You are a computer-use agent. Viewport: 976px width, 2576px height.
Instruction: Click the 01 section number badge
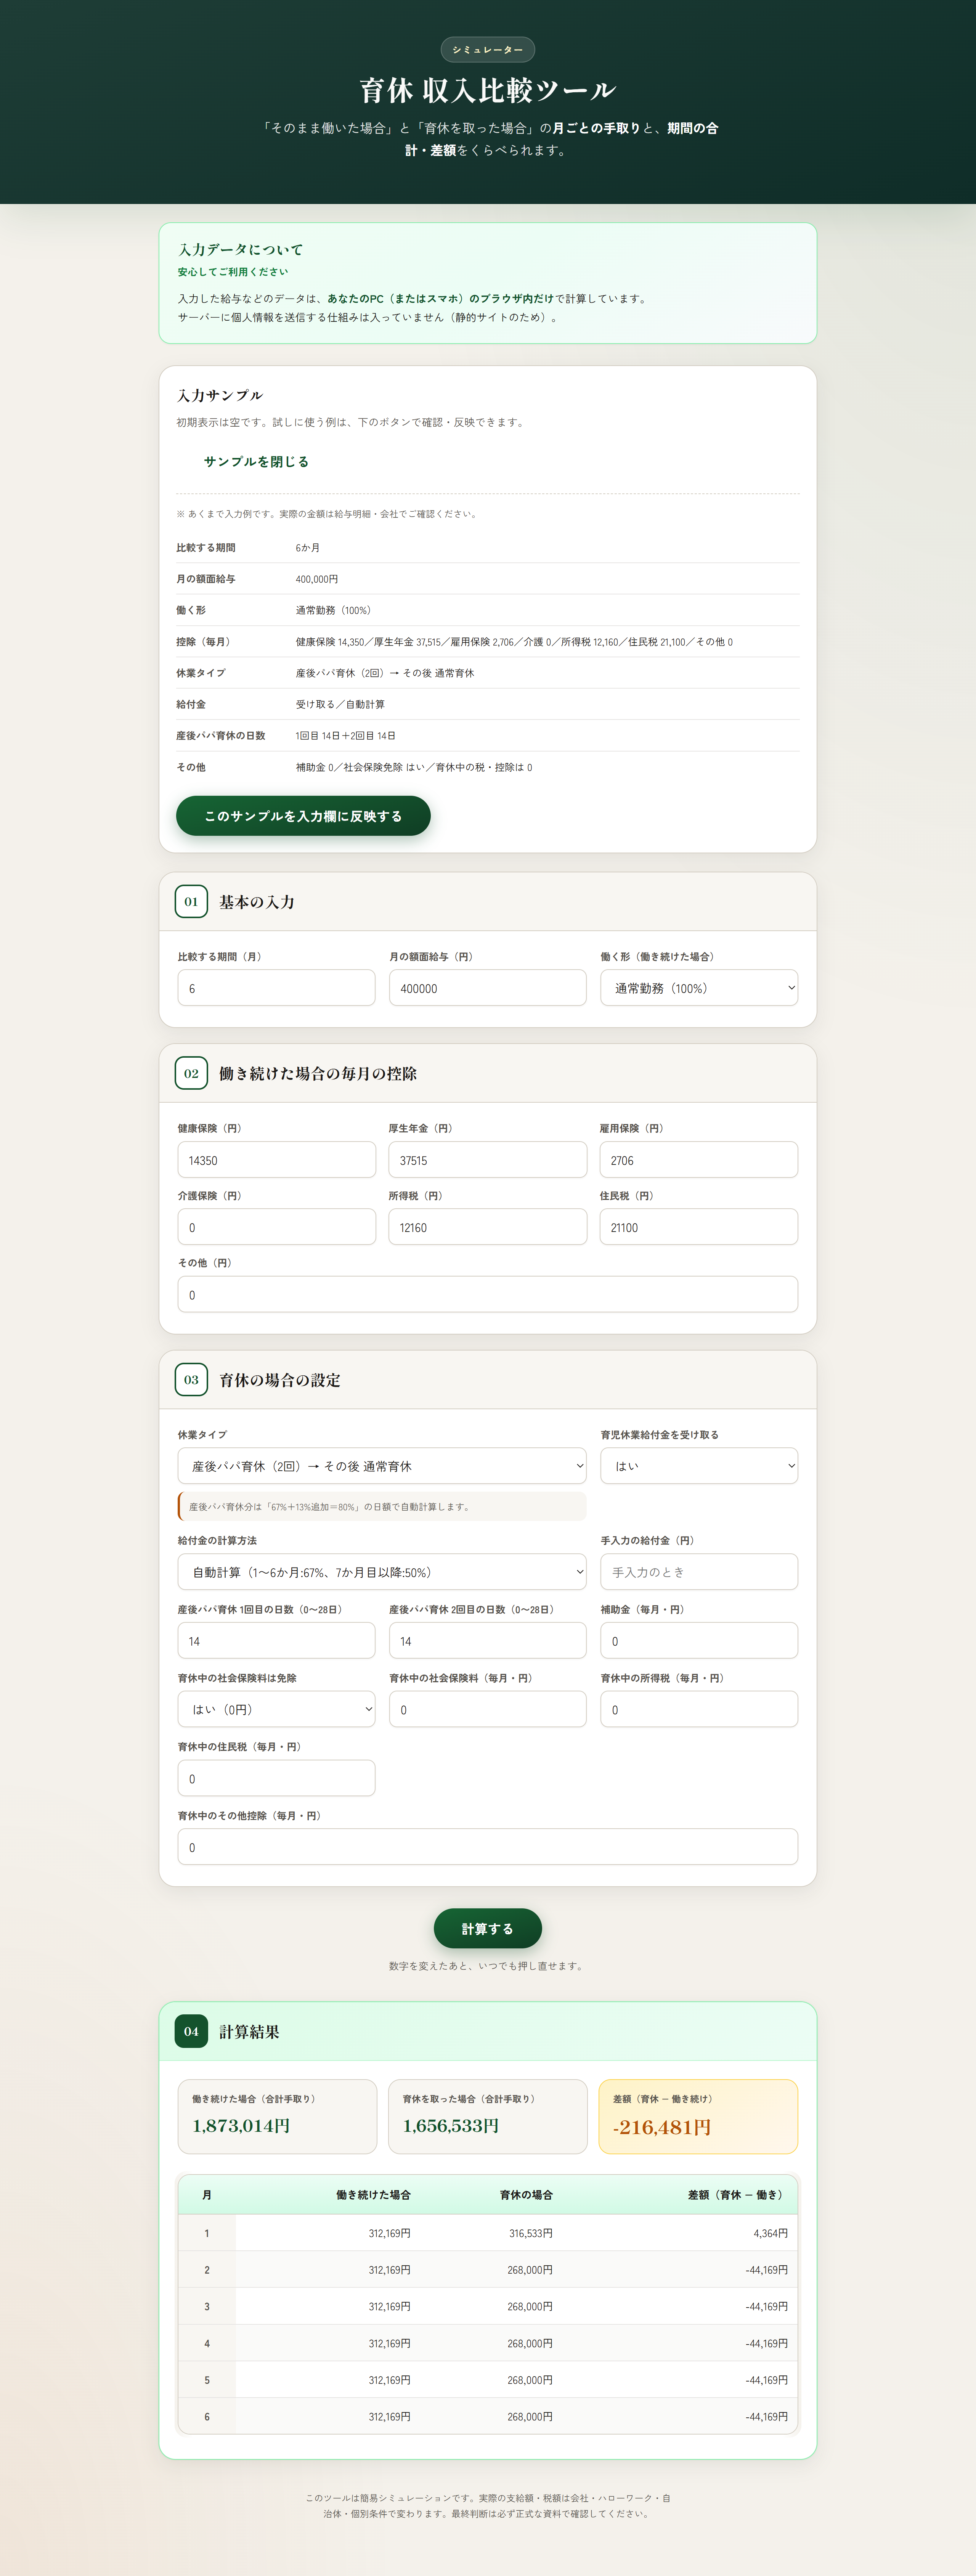coord(191,901)
